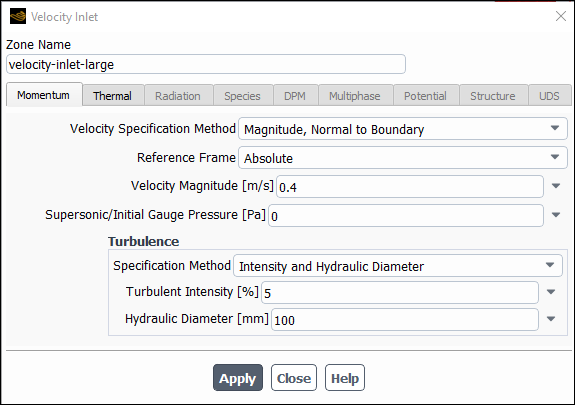Click the Close button
Screen dimensions: 575x405
point(294,378)
